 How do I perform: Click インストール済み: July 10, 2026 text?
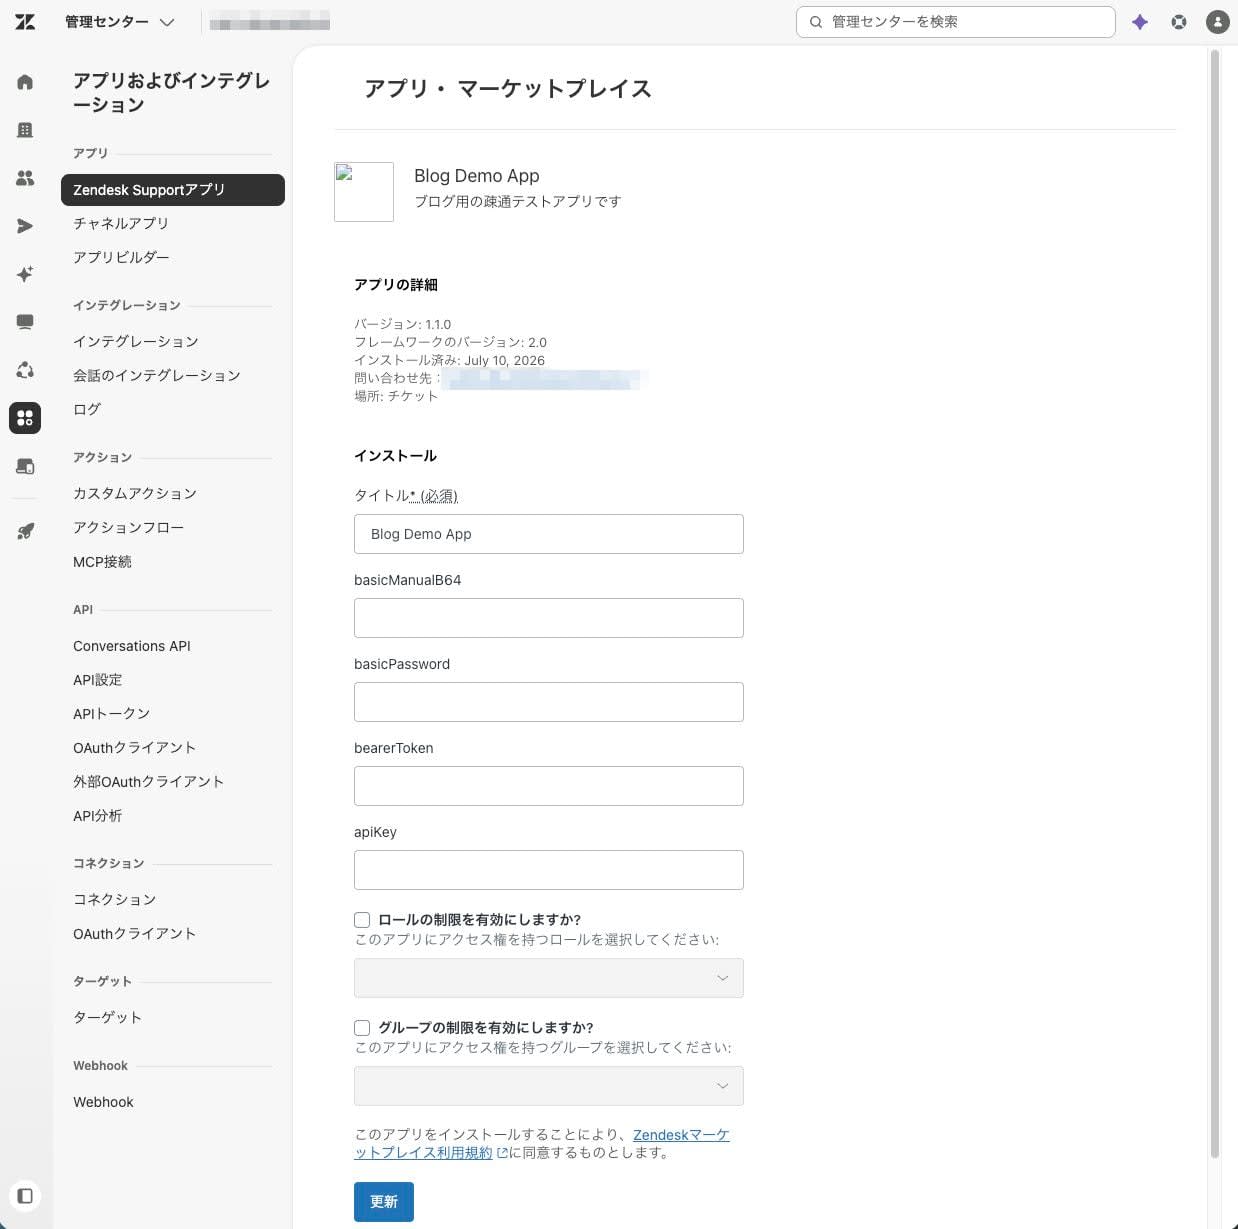pyautogui.click(x=450, y=360)
